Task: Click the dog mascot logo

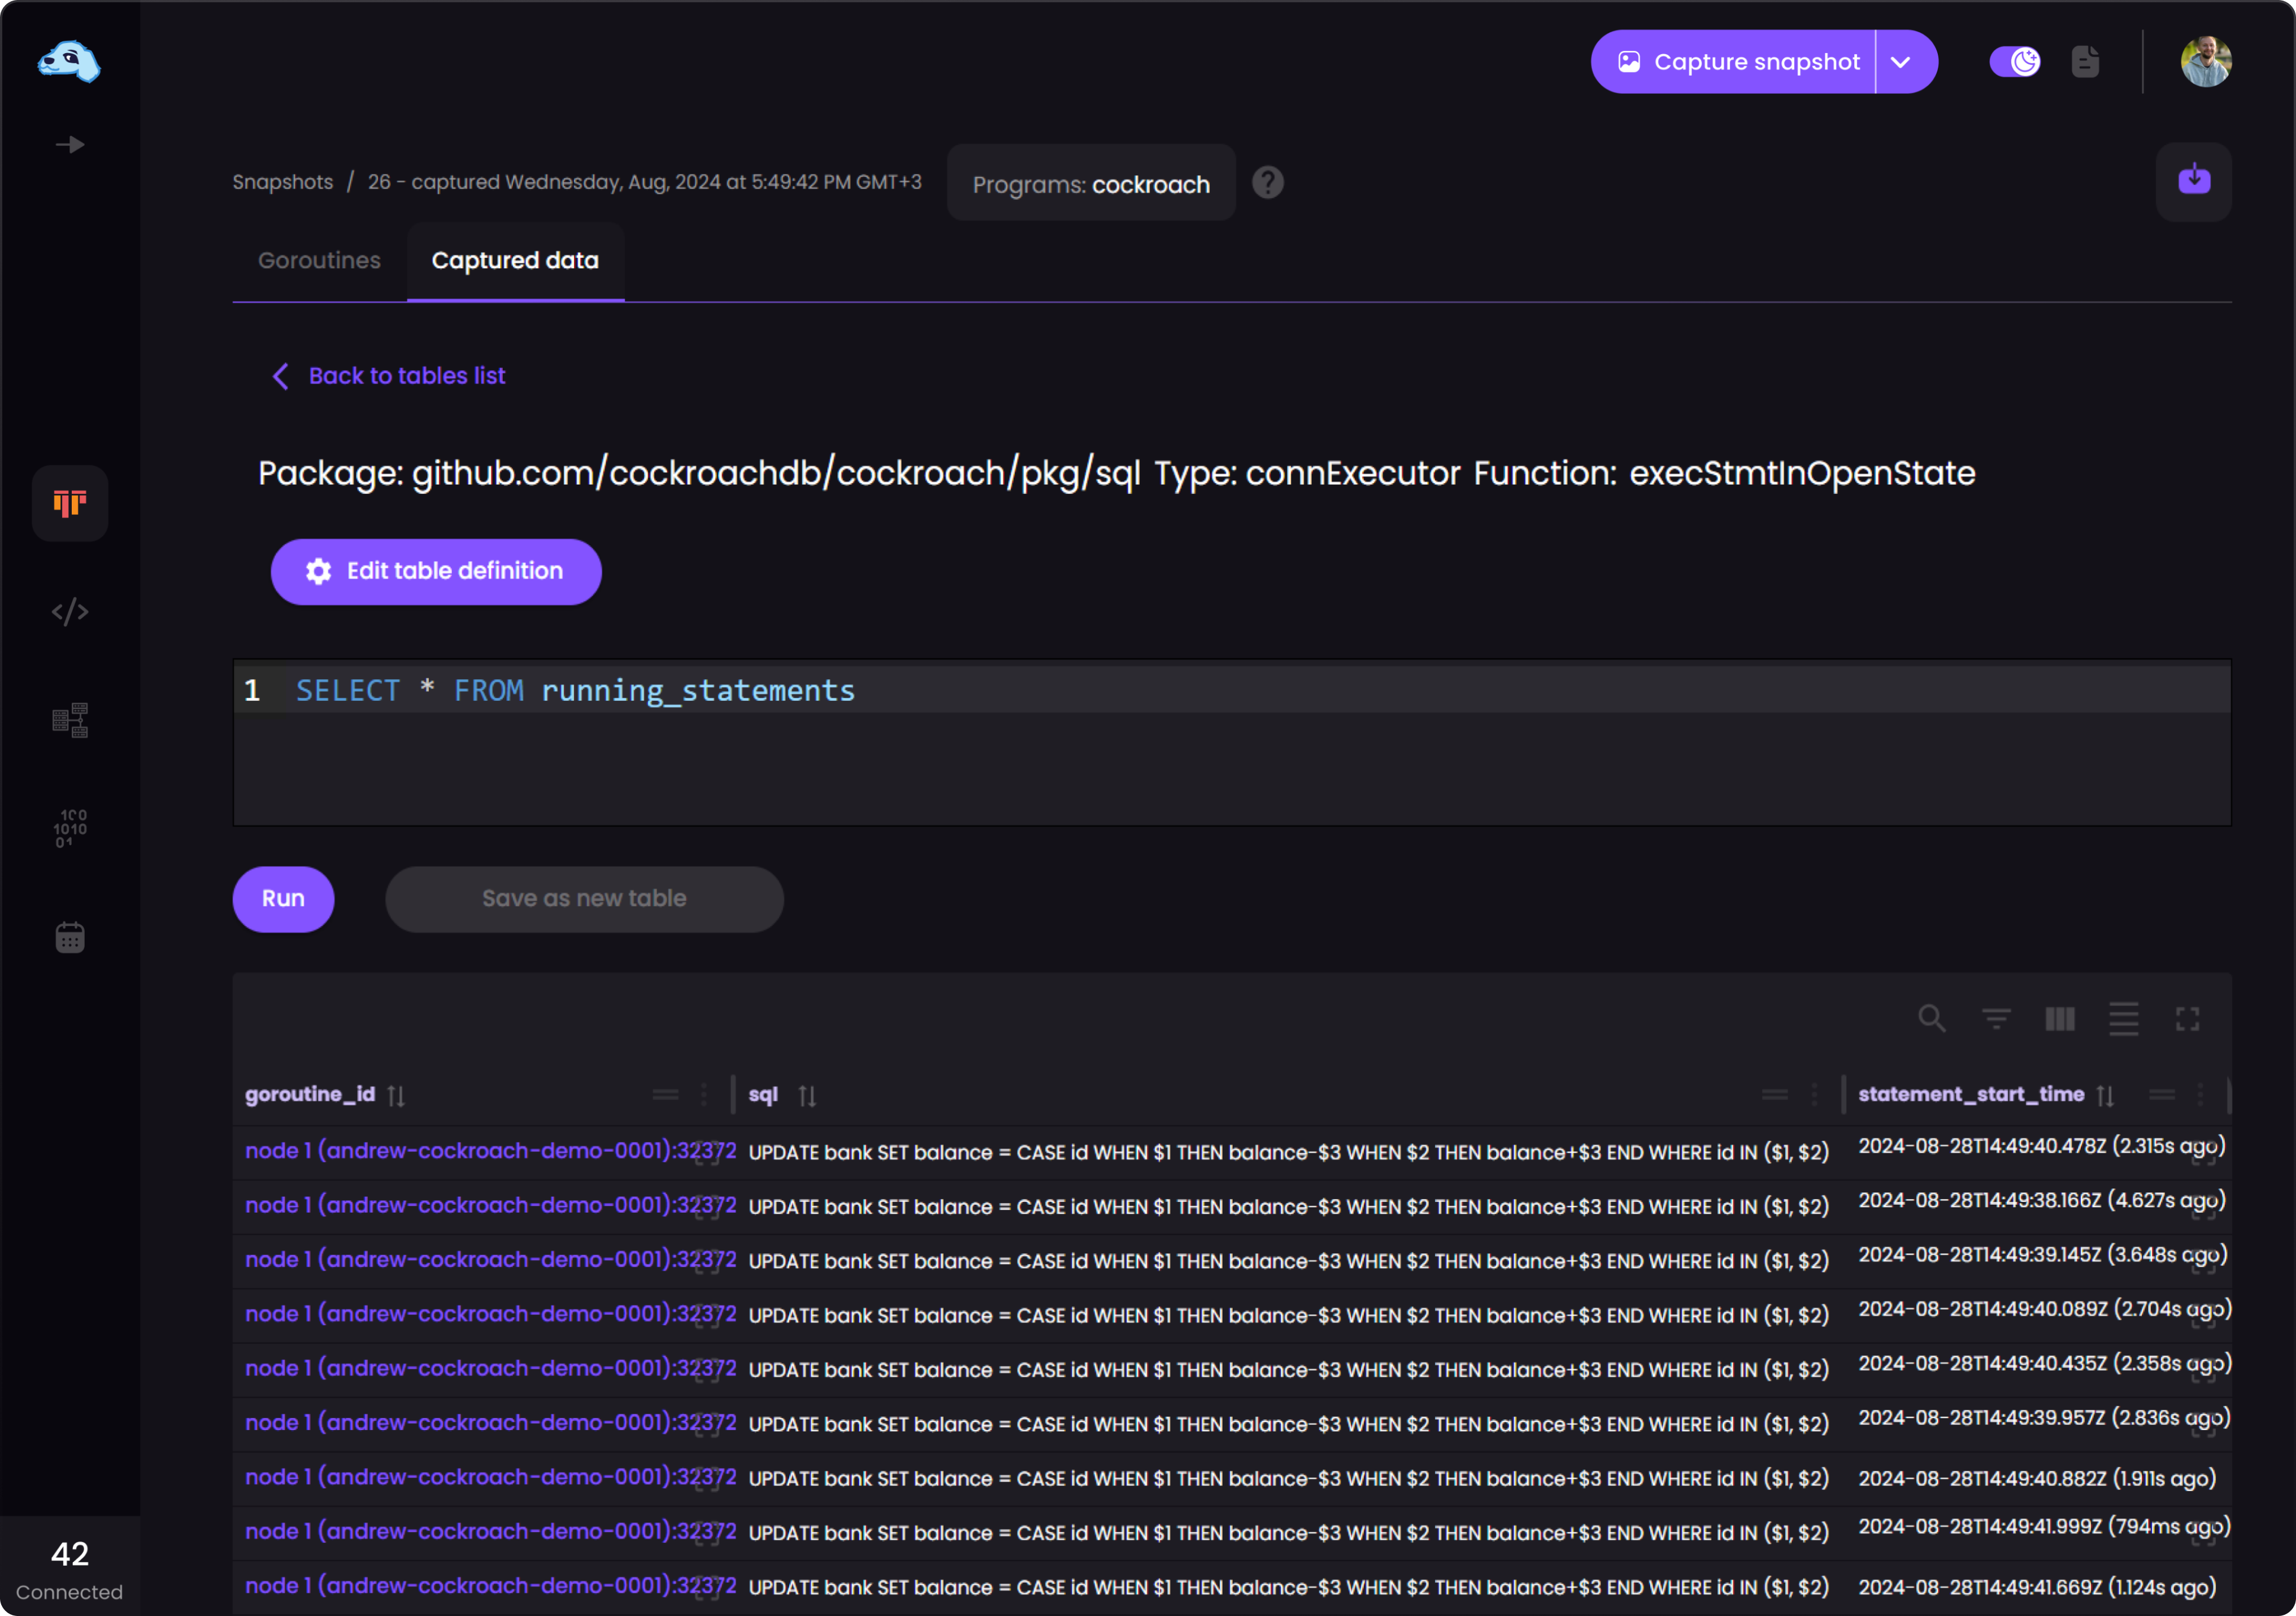Action: [x=69, y=62]
